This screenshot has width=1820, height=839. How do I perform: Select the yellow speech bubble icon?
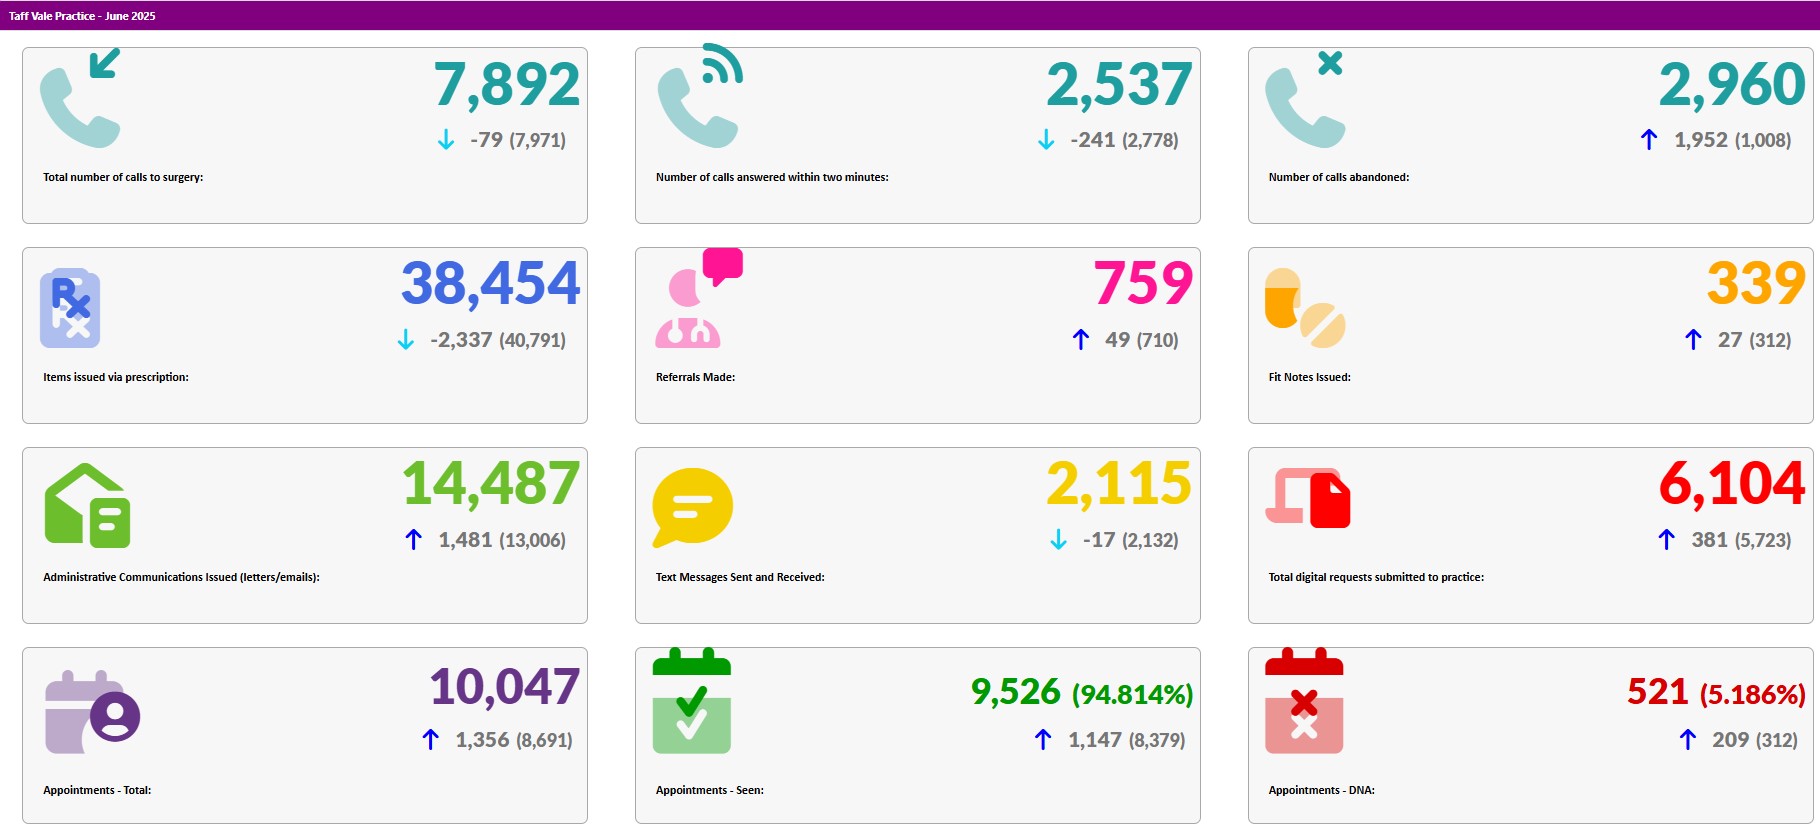pyautogui.click(x=692, y=507)
